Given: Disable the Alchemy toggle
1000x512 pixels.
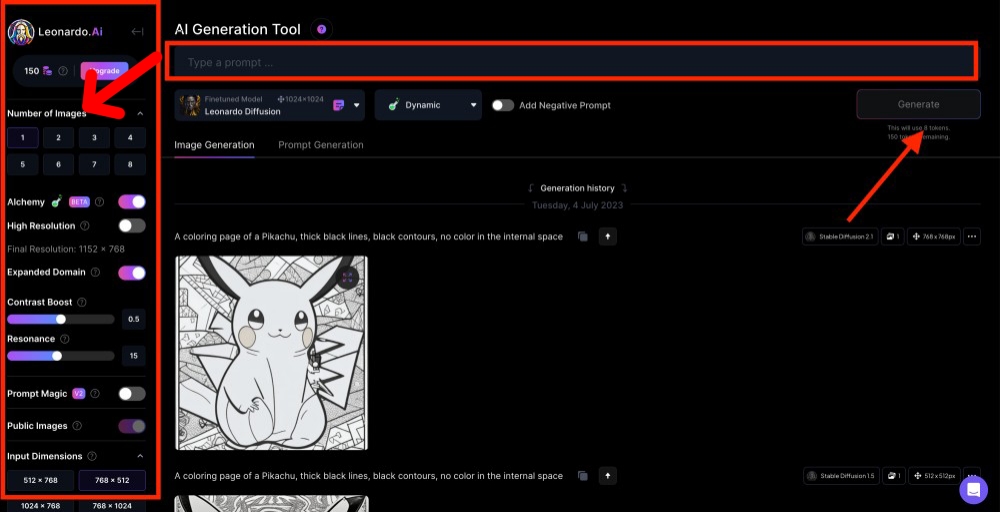Looking at the screenshot, I should pyautogui.click(x=132, y=202).
